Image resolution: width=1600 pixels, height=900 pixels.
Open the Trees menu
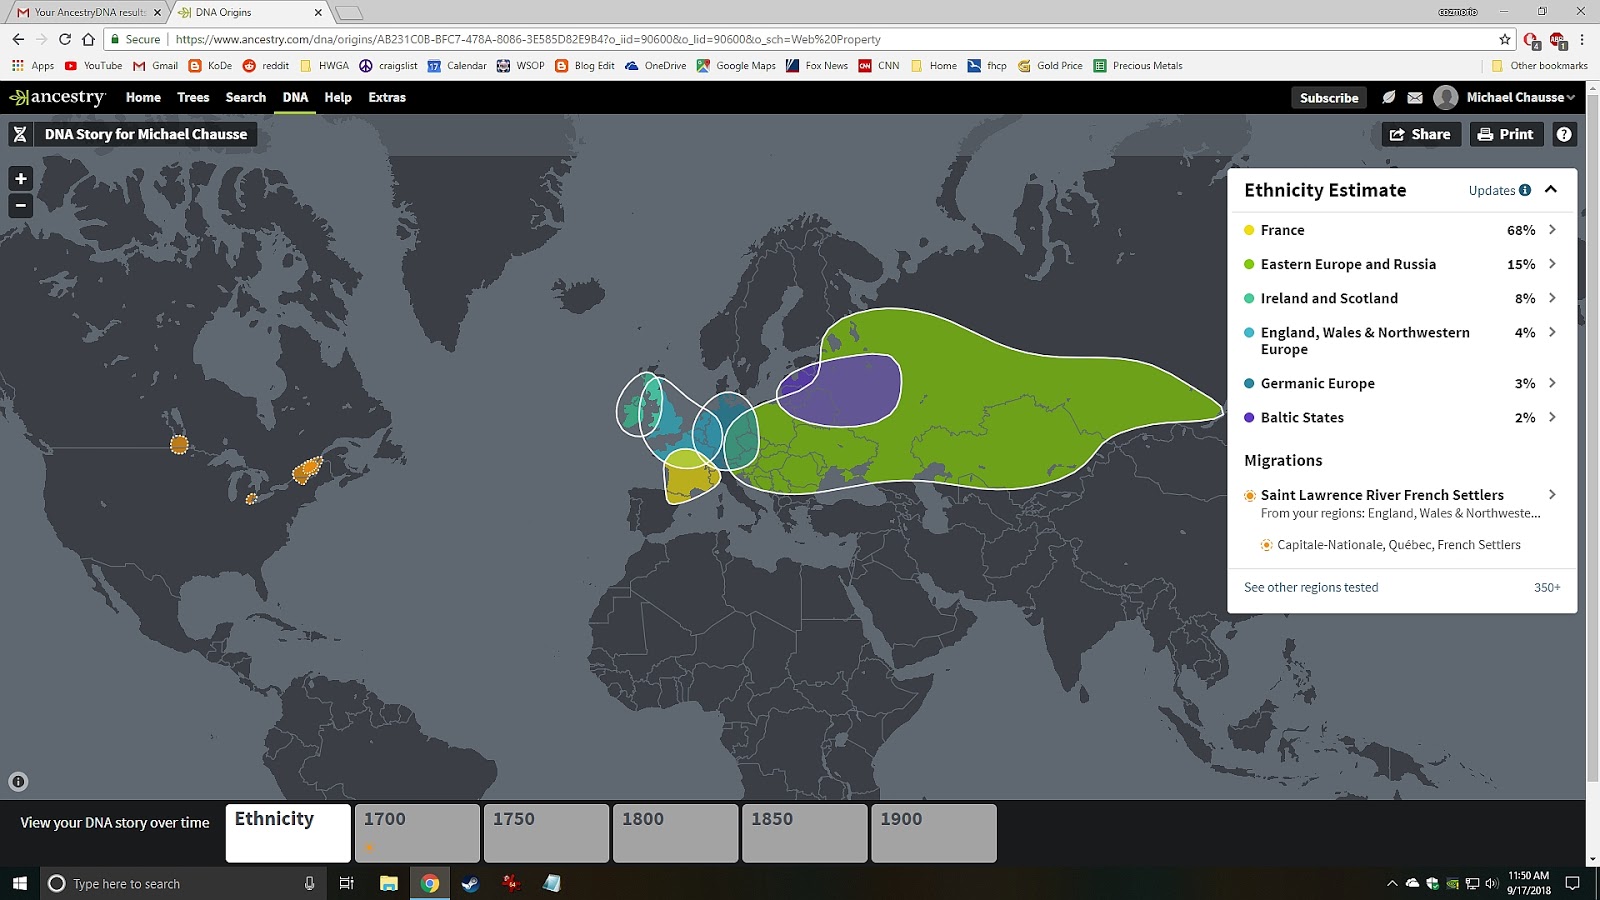[193, 97]
